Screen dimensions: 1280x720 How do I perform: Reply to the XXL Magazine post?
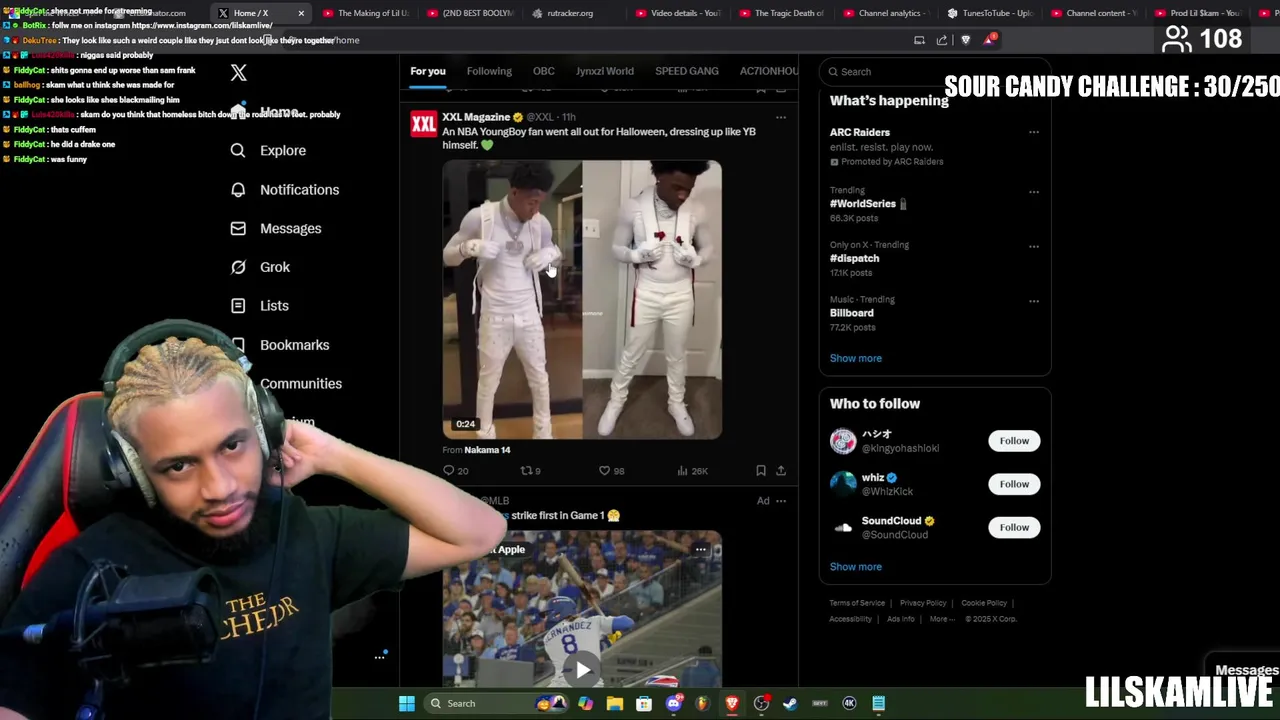(x=455, y=470)
